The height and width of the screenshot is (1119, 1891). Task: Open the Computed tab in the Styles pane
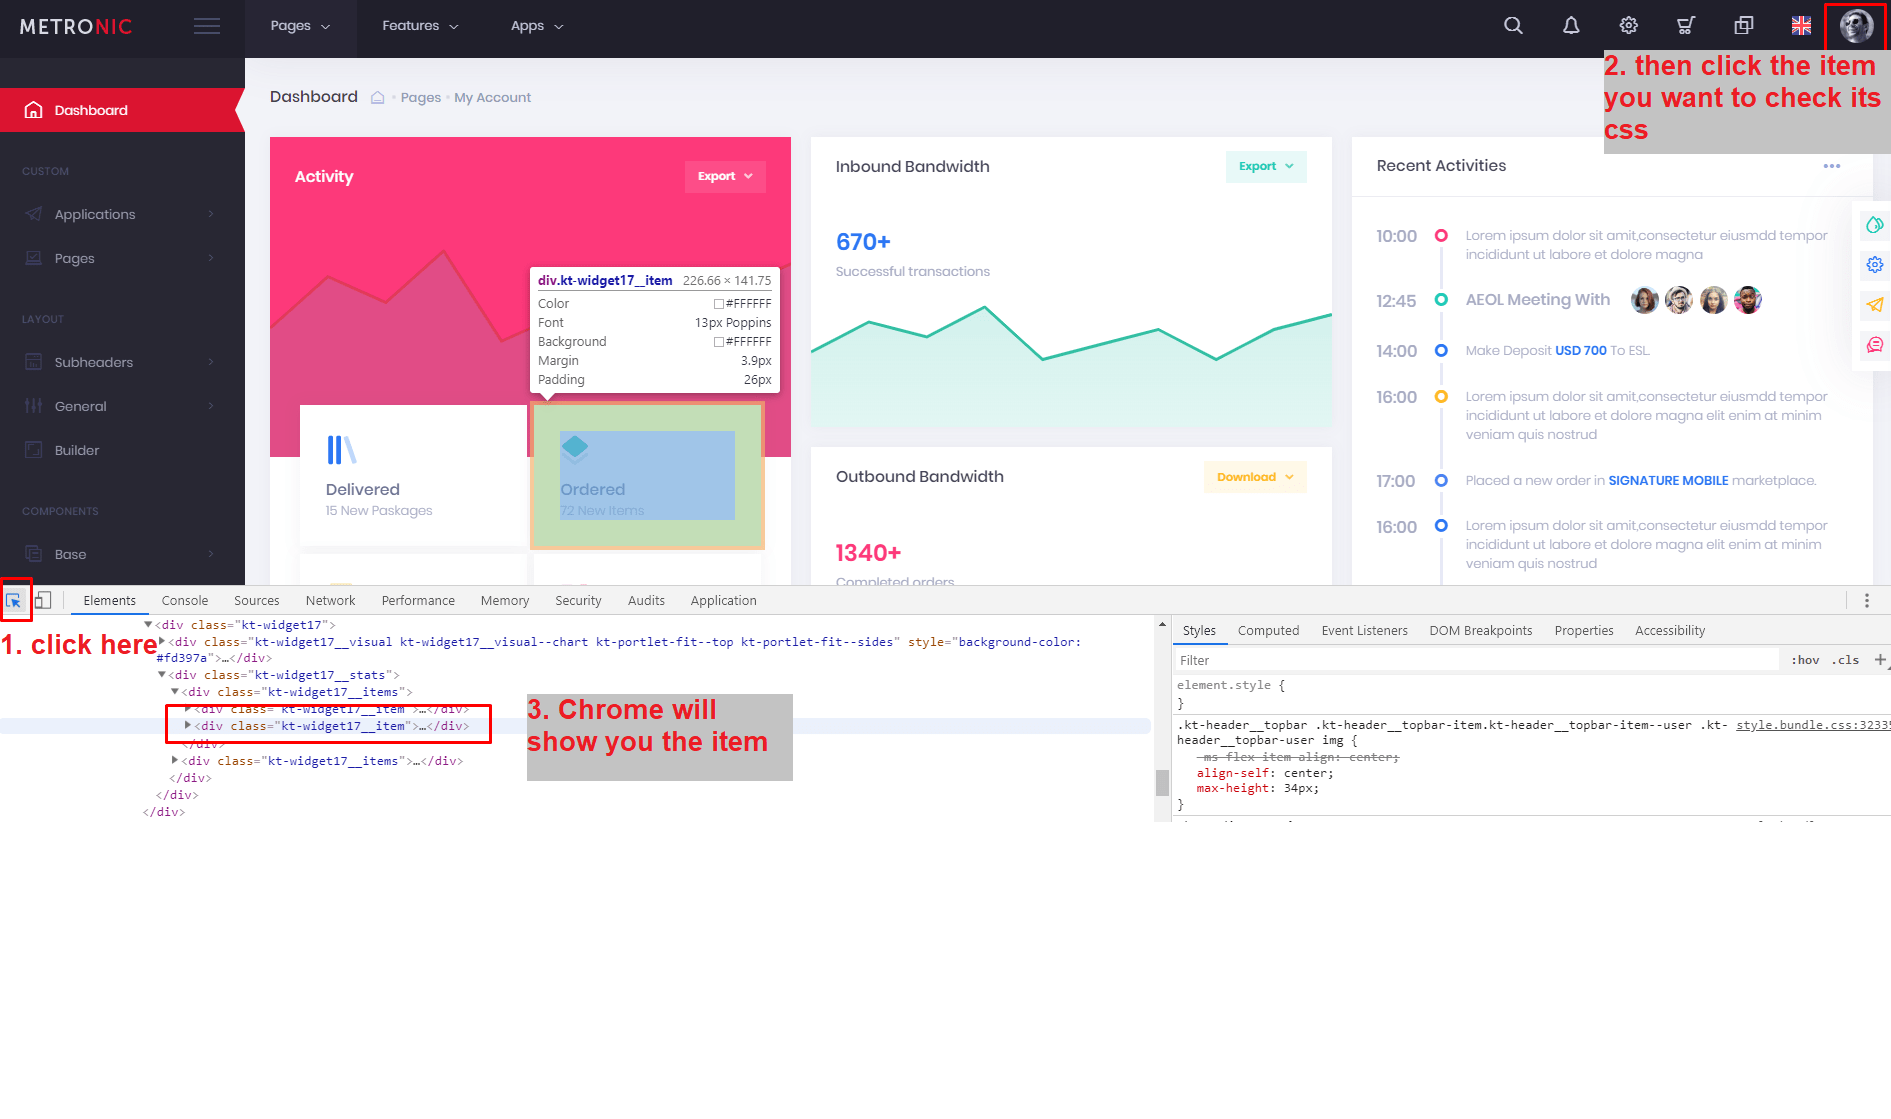tap(1268, 630)
